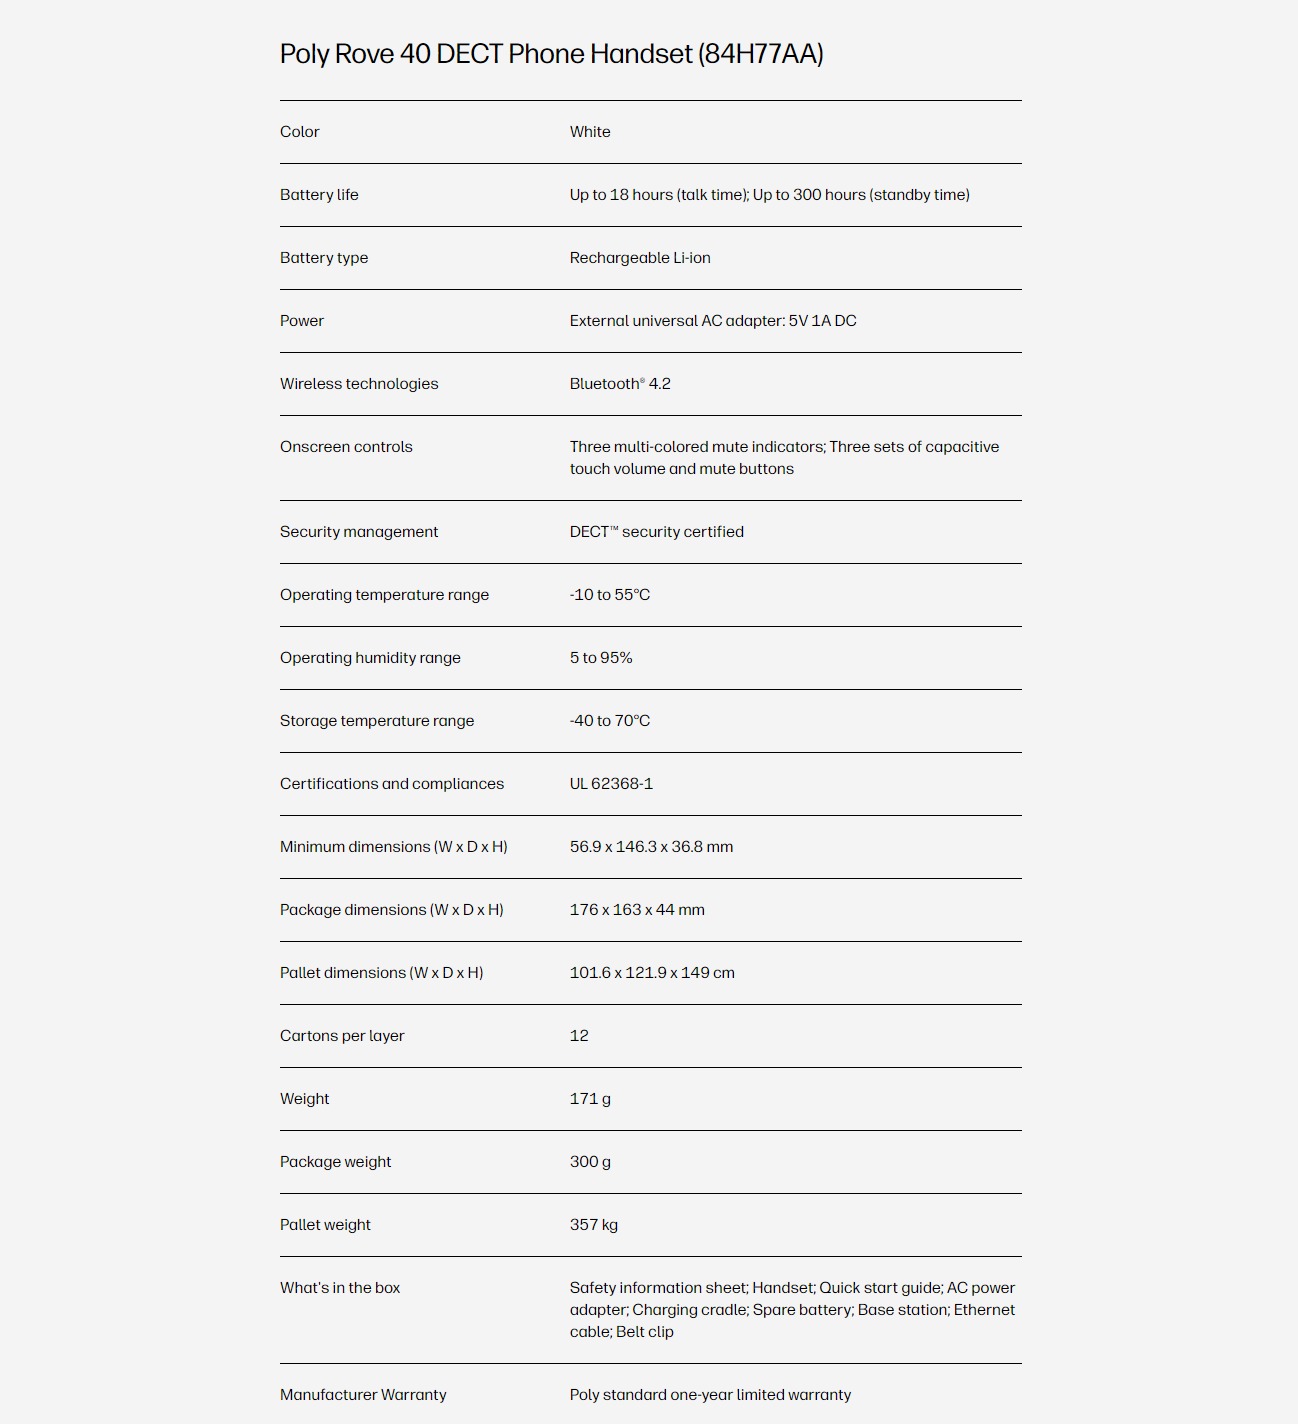Select the Color row label
This screenshot has height=1424, width=1298.
(x=300, y=132)
